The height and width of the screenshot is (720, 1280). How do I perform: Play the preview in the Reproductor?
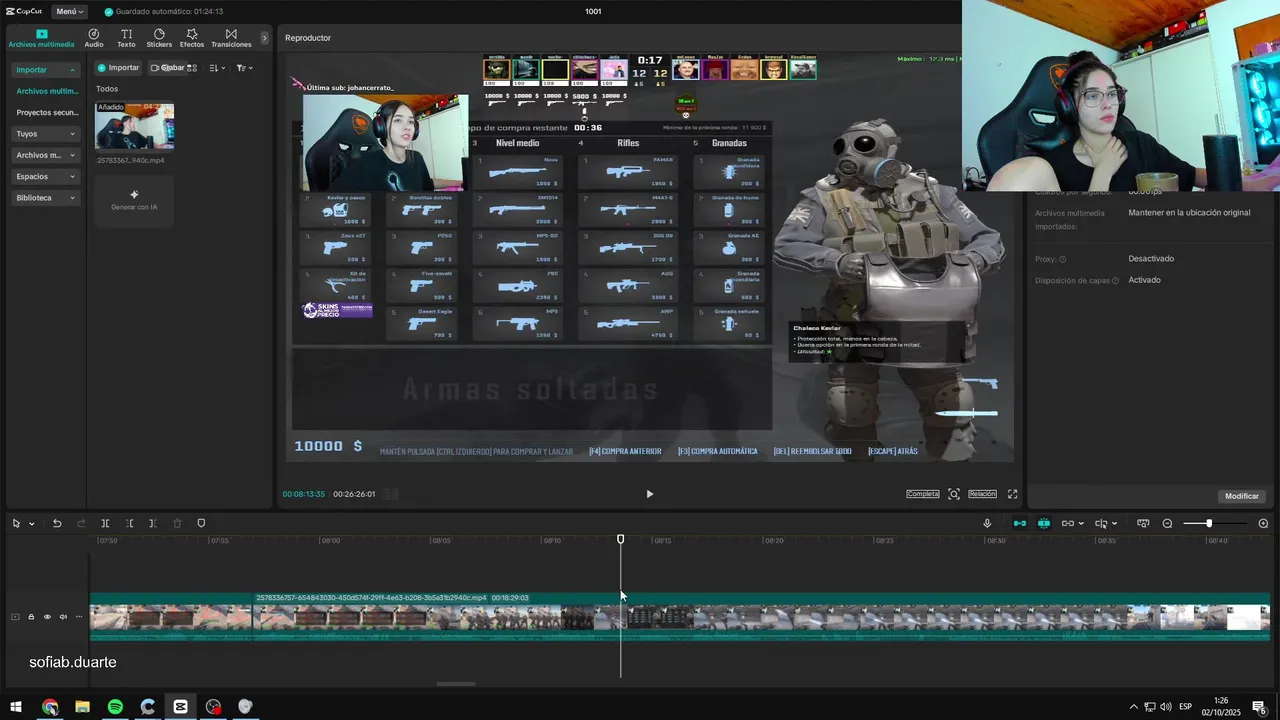coord(649,494)
